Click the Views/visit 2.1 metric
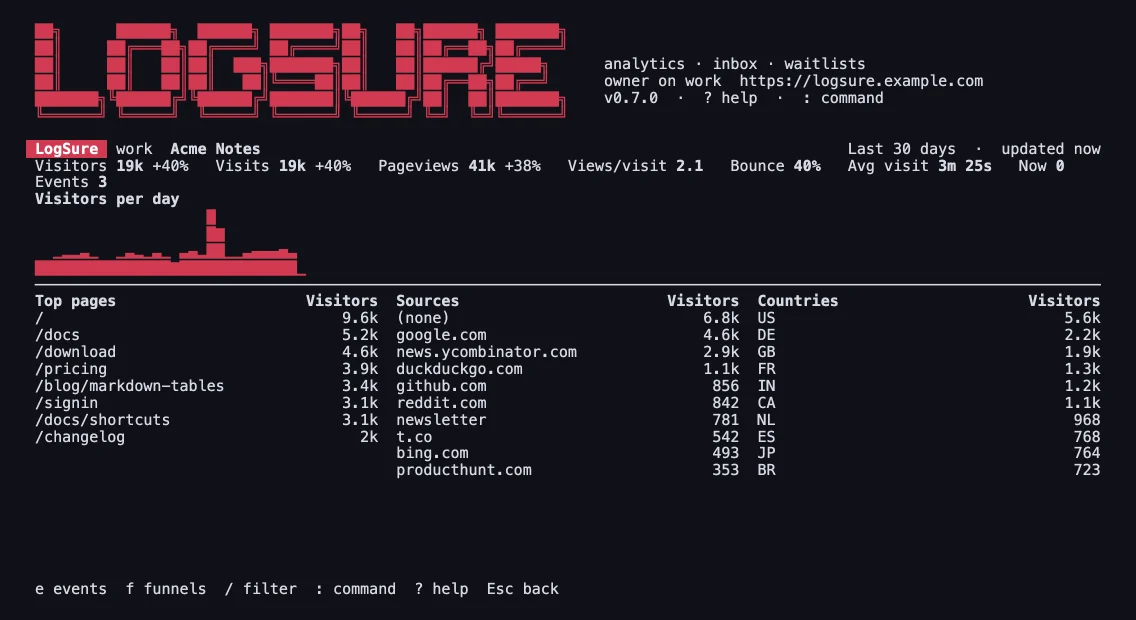Image resolution: width=1136 pixels, height=620 pixels. click(x=635, y=166)
